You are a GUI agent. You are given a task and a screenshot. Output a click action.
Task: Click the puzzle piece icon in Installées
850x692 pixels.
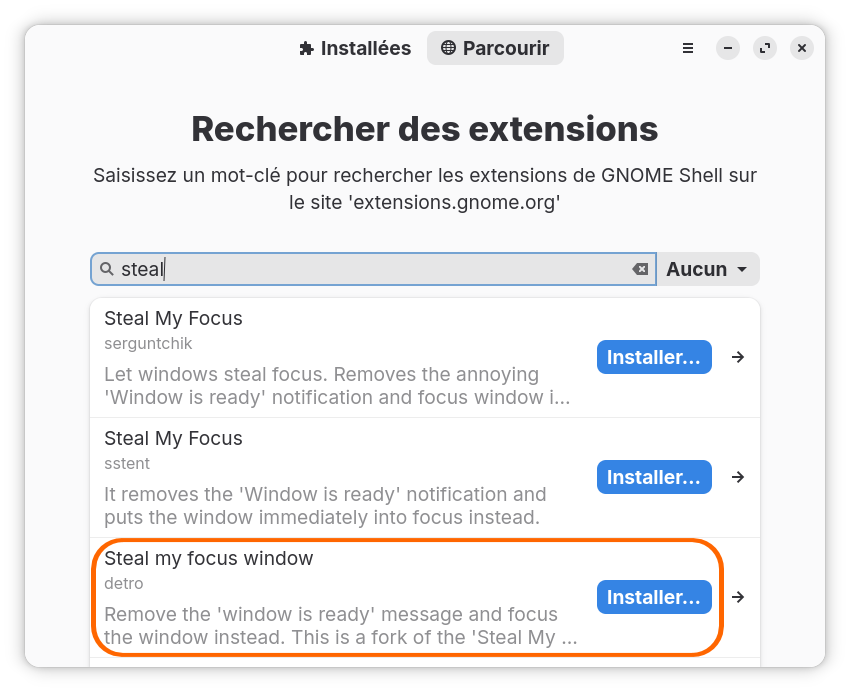(307, 48)
